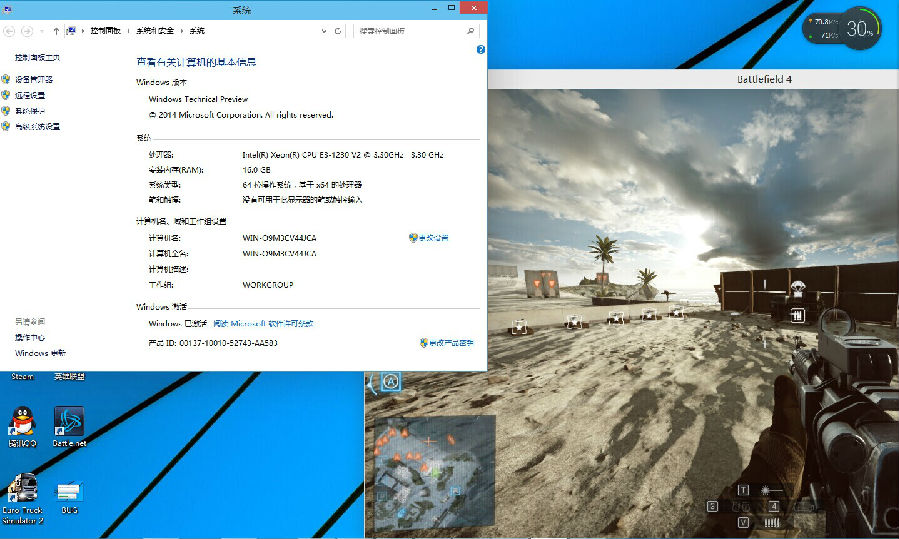Screen dimensions: 899x539
Task: Select the Euro Truck Simulator 2 desktop icon
Action: pyautogui.click(x=22, y=498)
